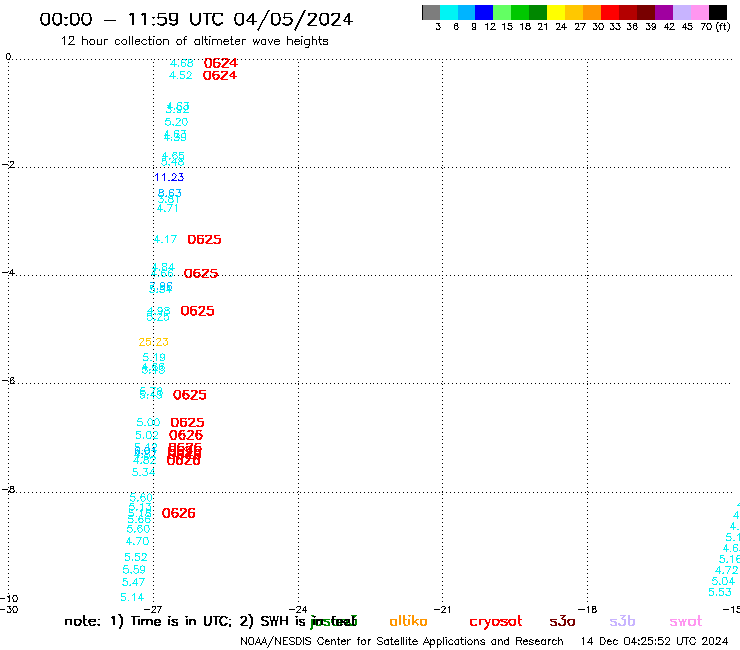740x650 pixels.
Task: Click the yellow 25.23 wave height value
Action: [x=153, y=342]
